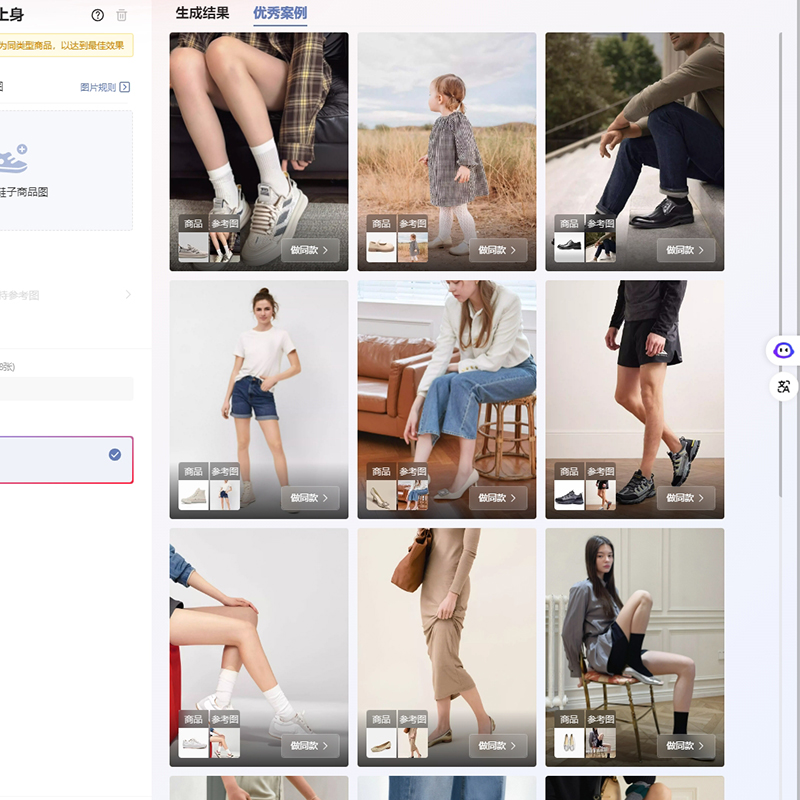Image resolution: width=800 pixels, height=800 pixels.
Task: Open 商品 white sneaker thumbnail on crossed legs card
Action: (x=193, y=743)
